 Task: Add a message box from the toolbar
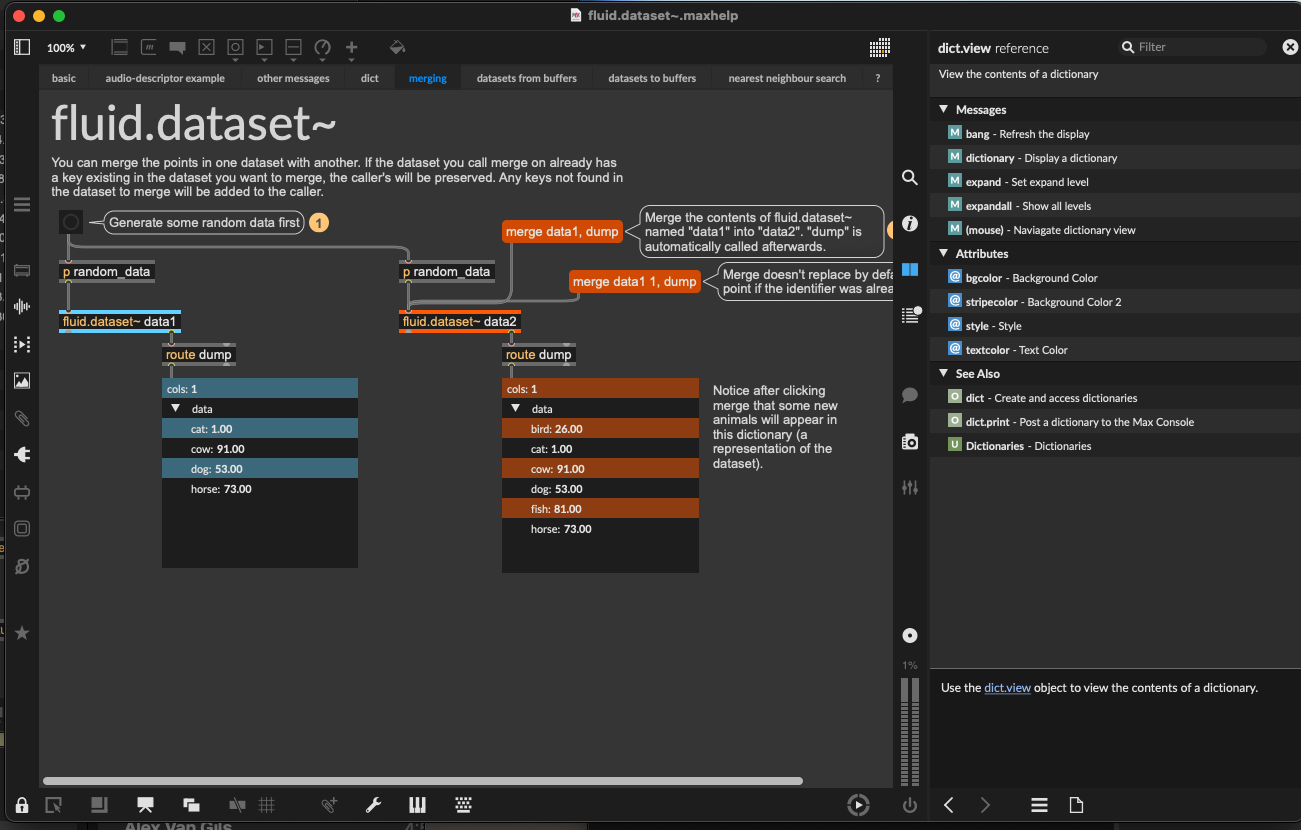(148, 47)
